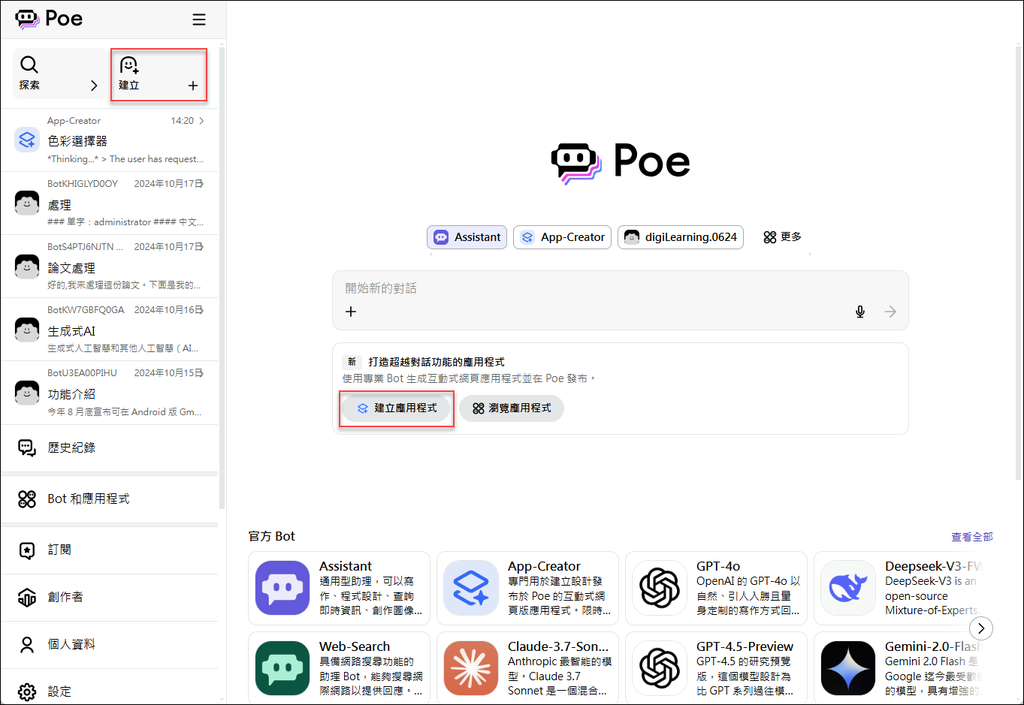1024x705 pixels.
Task: Click the creator chart icon beside 創作者
Action: click(27, 597)
